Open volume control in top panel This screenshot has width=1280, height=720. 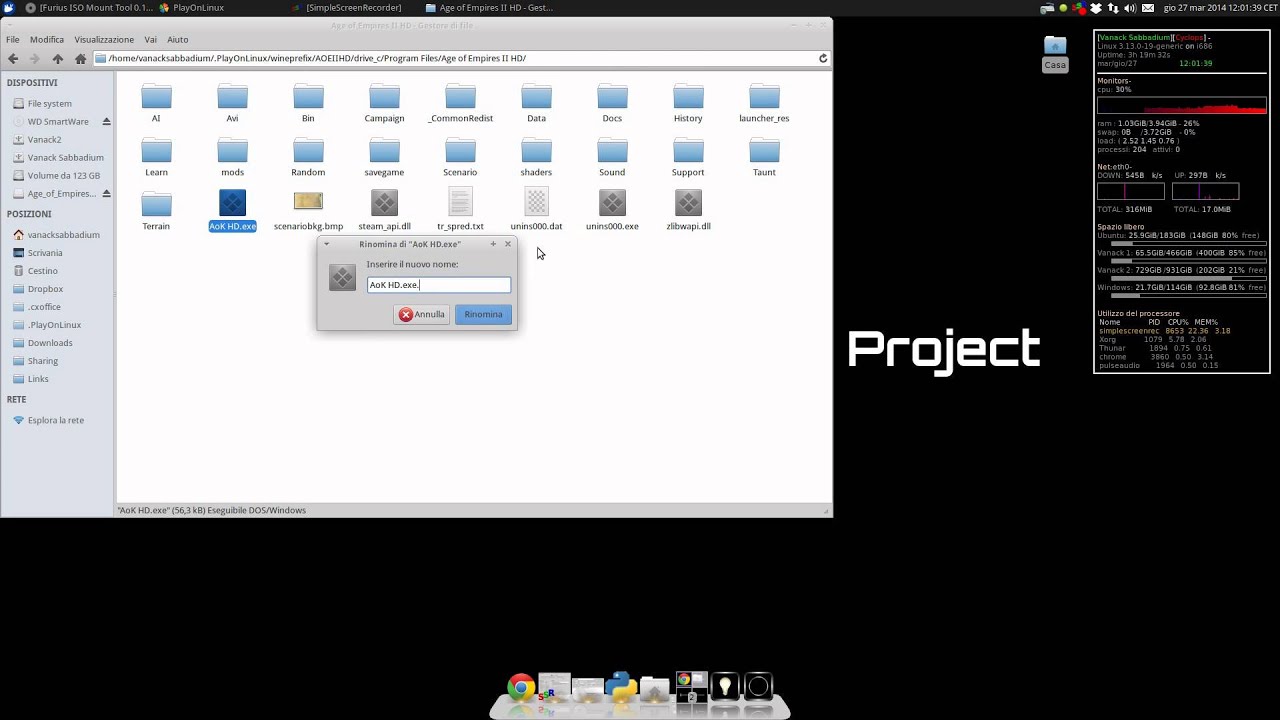[x=1129, y=8]
